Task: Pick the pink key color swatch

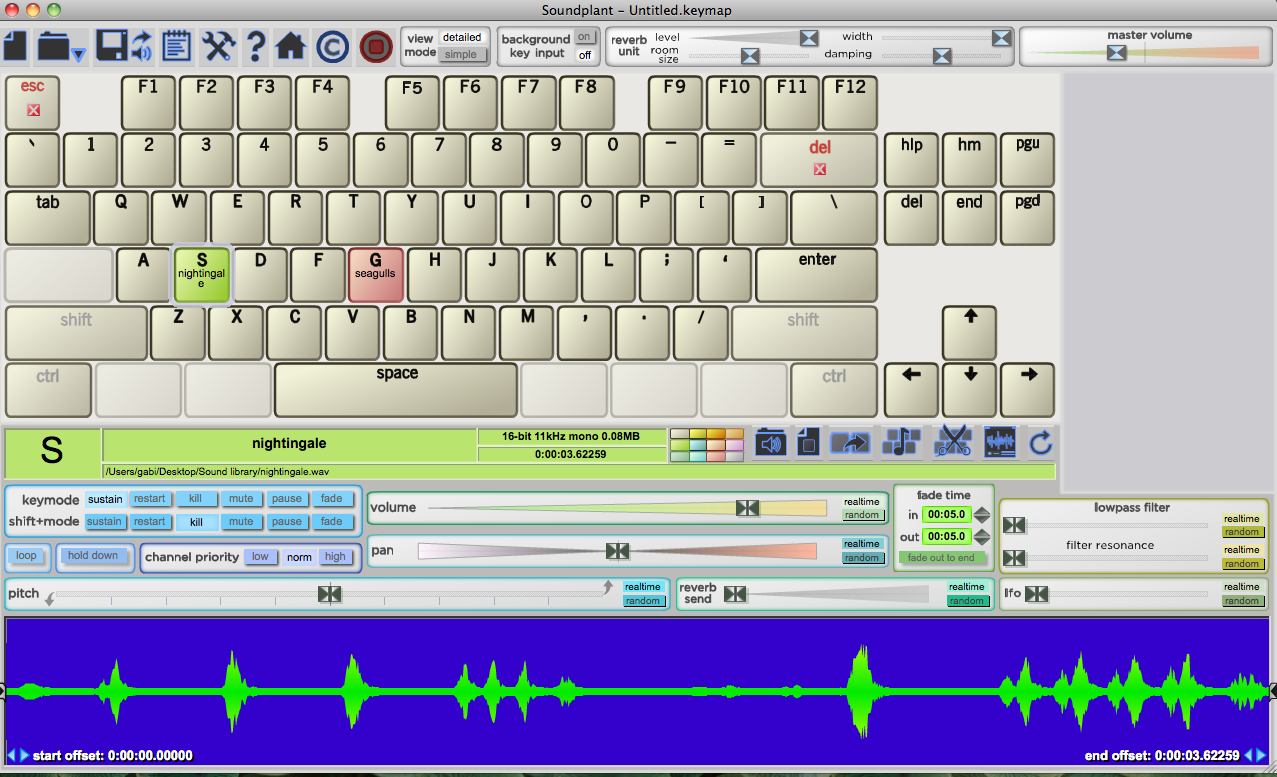Action: point(734,445)
